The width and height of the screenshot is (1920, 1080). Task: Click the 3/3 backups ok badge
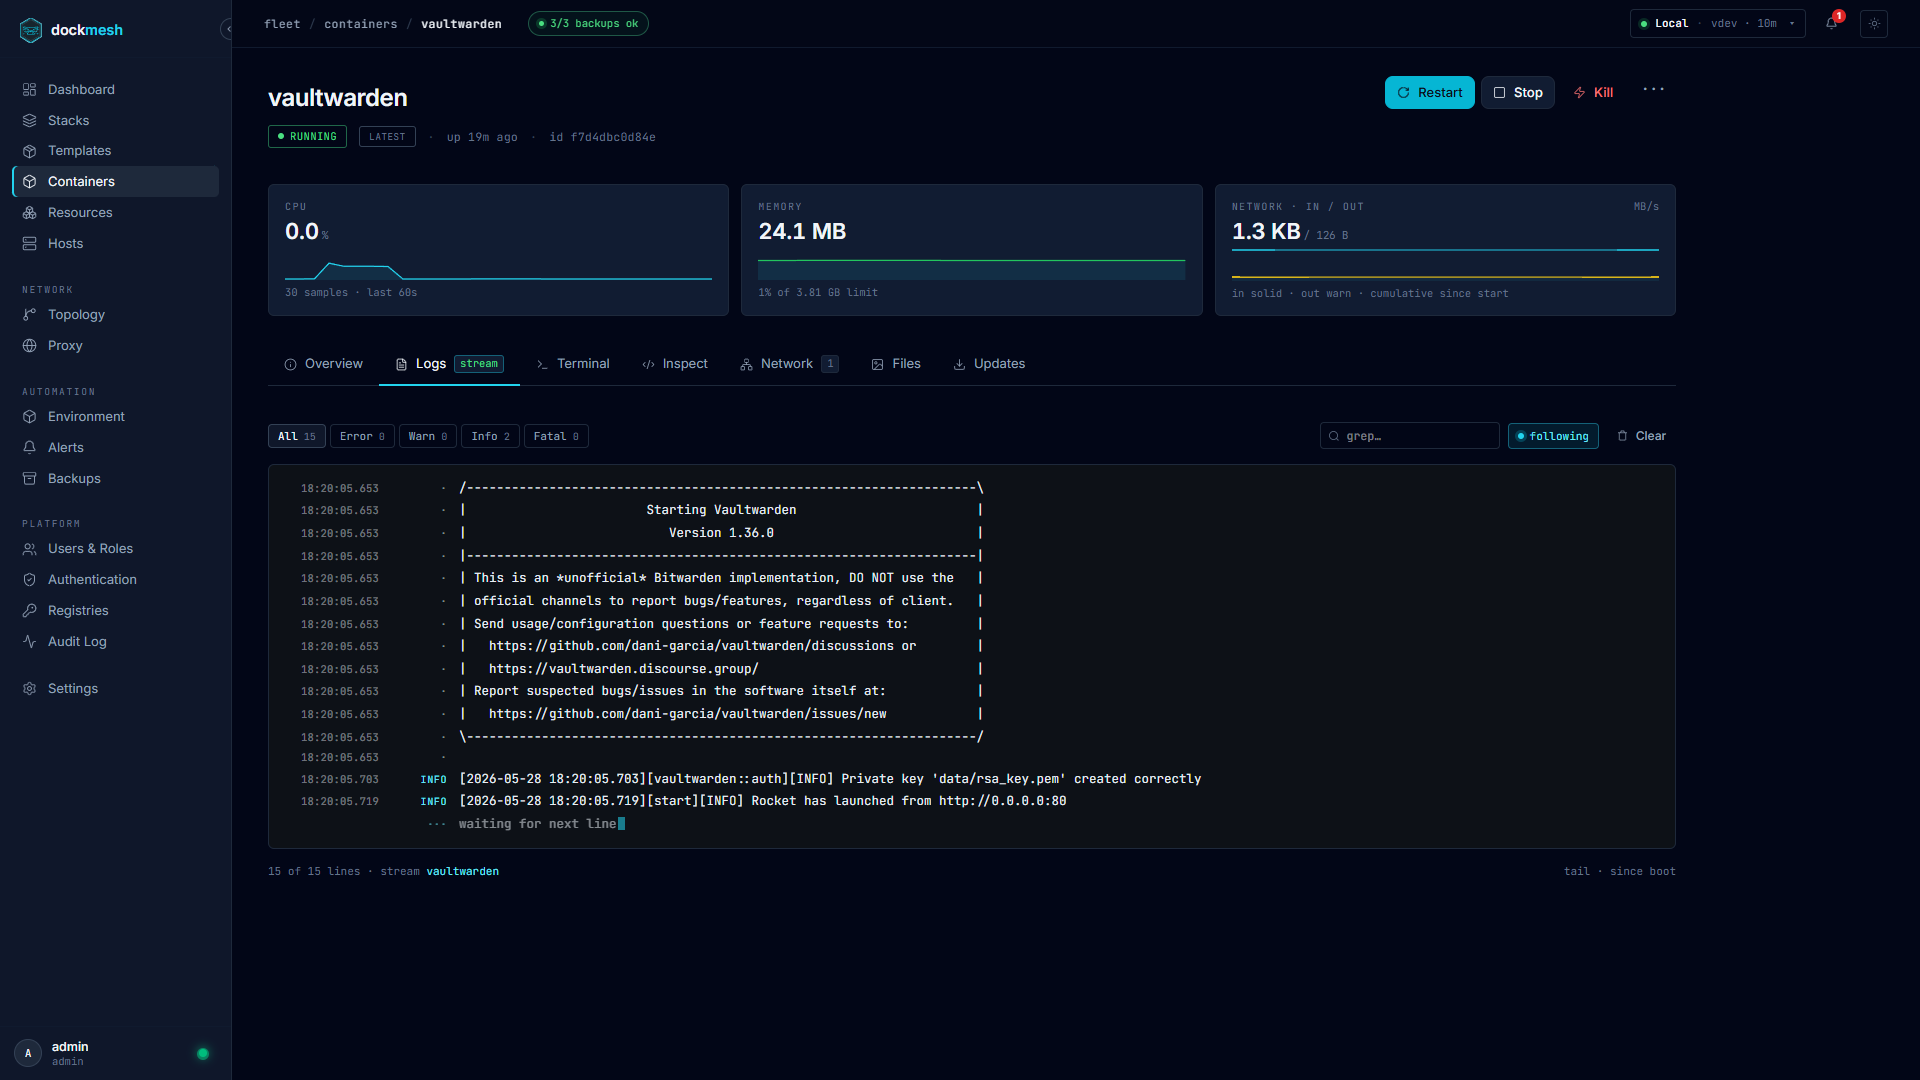click(588, 24)
